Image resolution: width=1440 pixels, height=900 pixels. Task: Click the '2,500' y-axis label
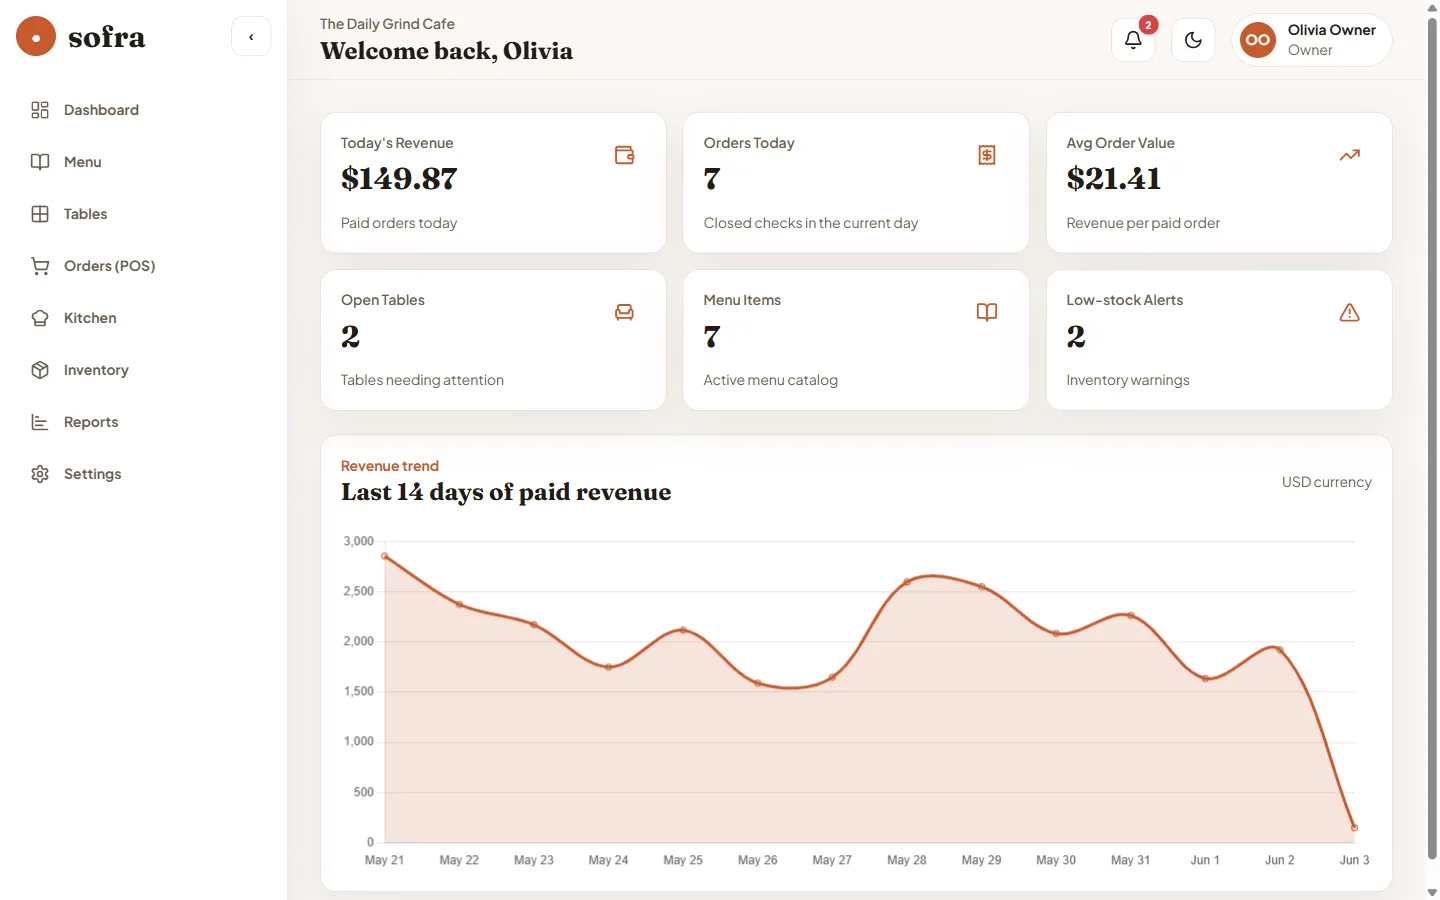pyautogui.click(x=359, y=591)
